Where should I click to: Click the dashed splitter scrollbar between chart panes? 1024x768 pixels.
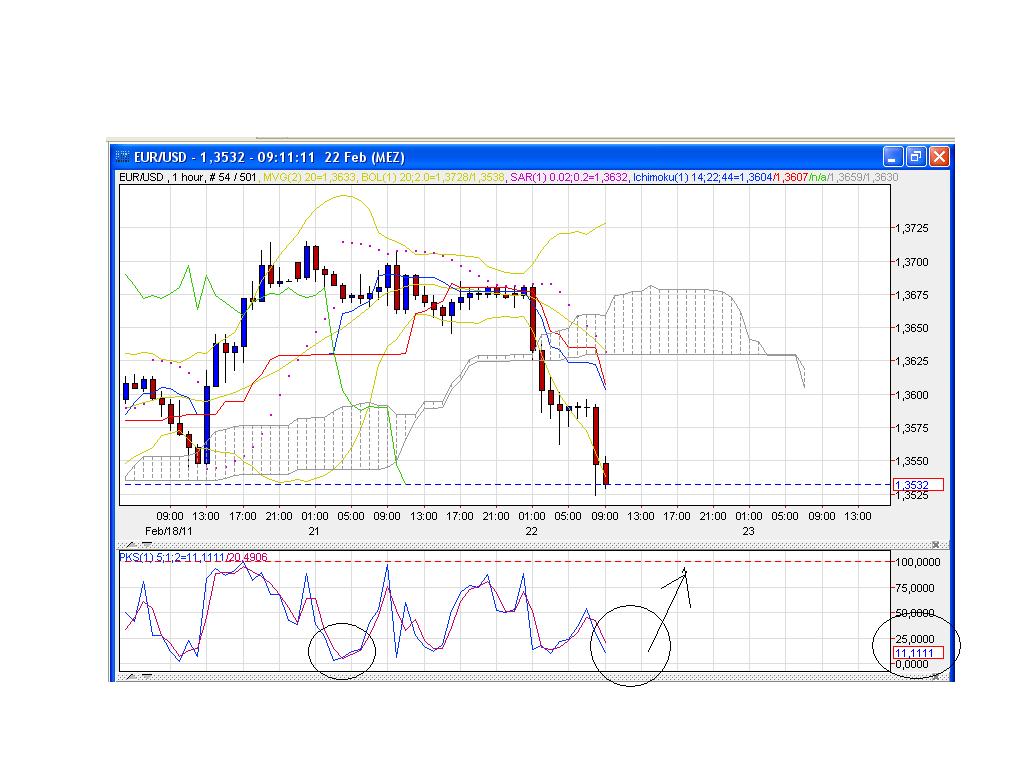[x=500, y=543]
